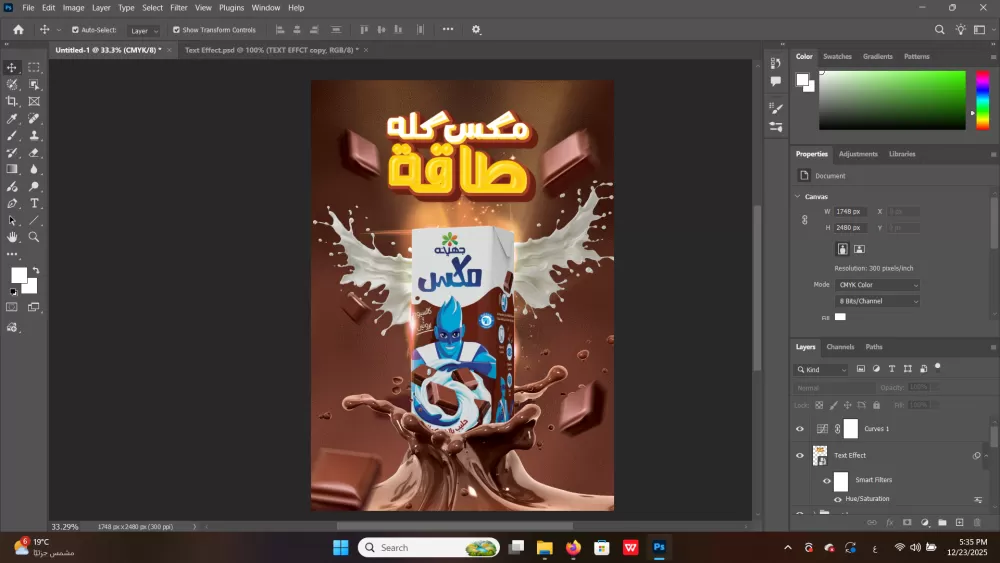Open the gear settings in options bar
The image size is (1000, 563).
[476, 29]
